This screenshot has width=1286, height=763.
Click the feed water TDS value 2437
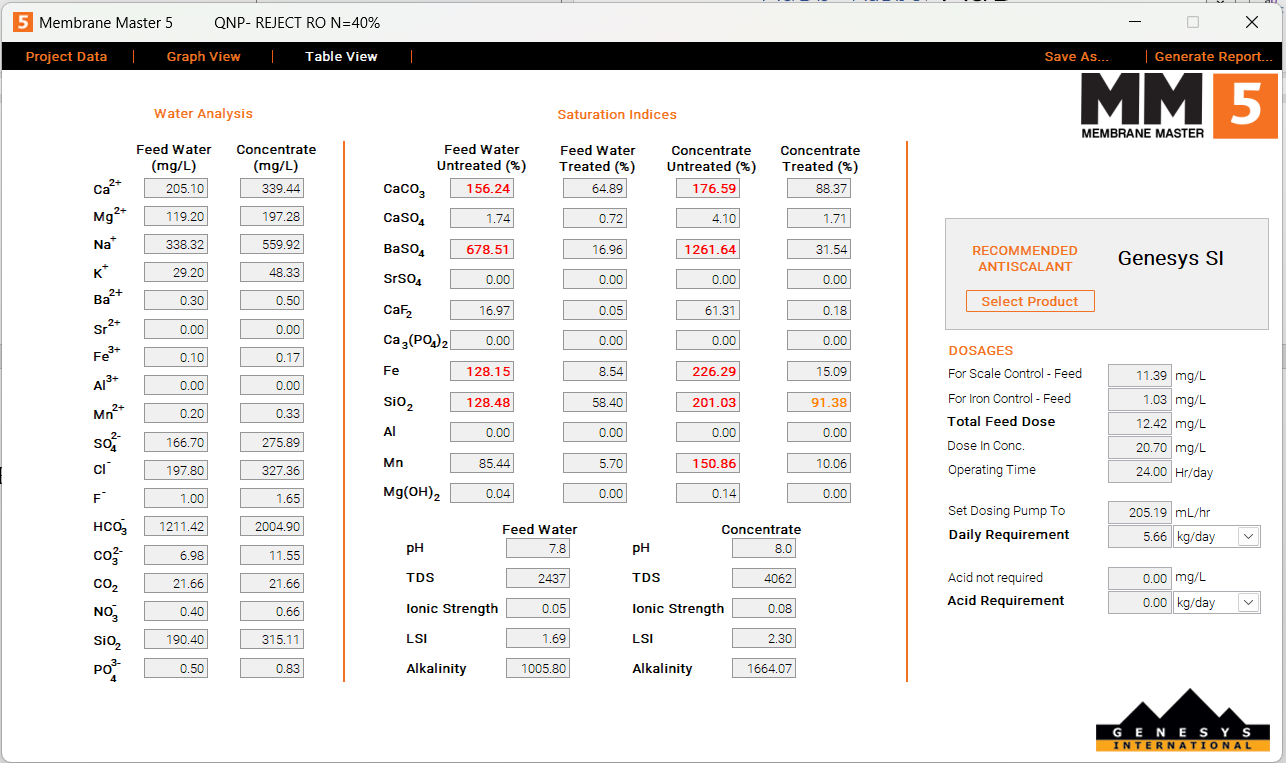538,577
